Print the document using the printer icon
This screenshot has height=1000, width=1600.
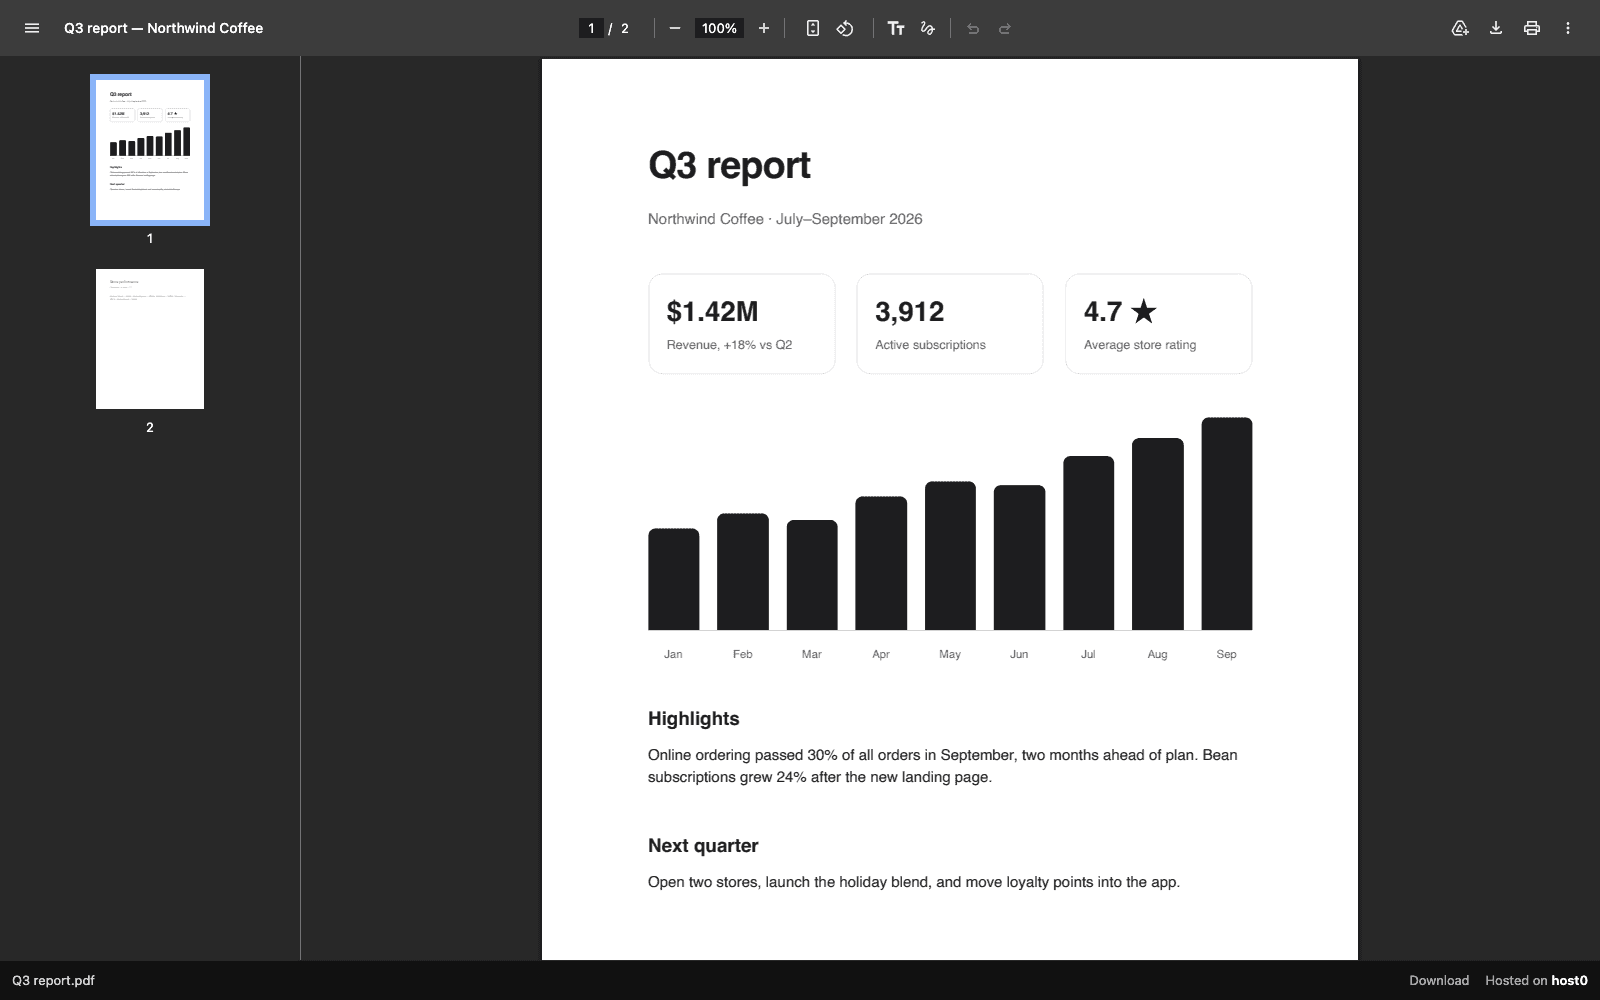point(1532,28)
